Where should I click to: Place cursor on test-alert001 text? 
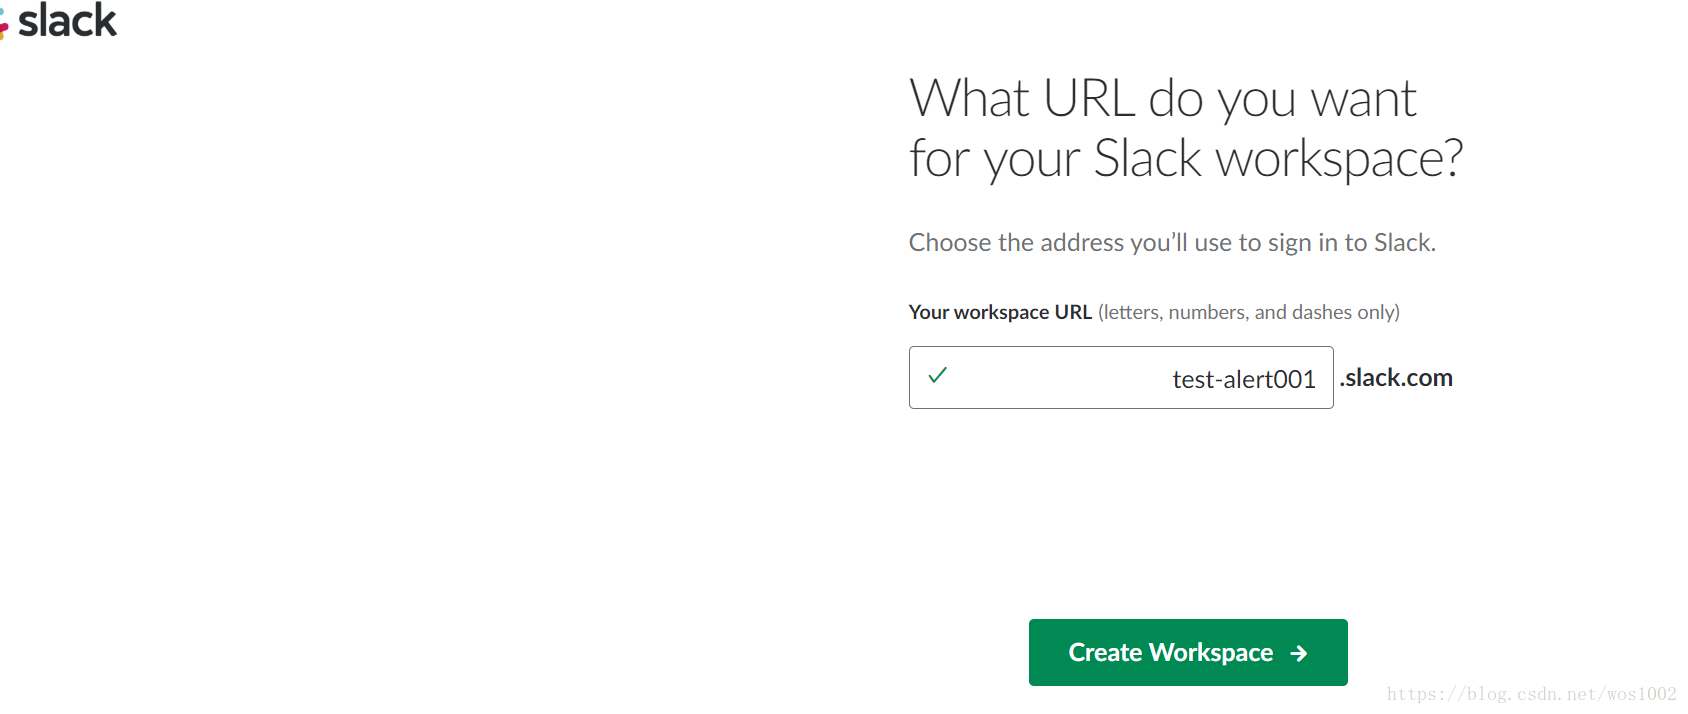pyautogui.click(x=1244, y=379)
